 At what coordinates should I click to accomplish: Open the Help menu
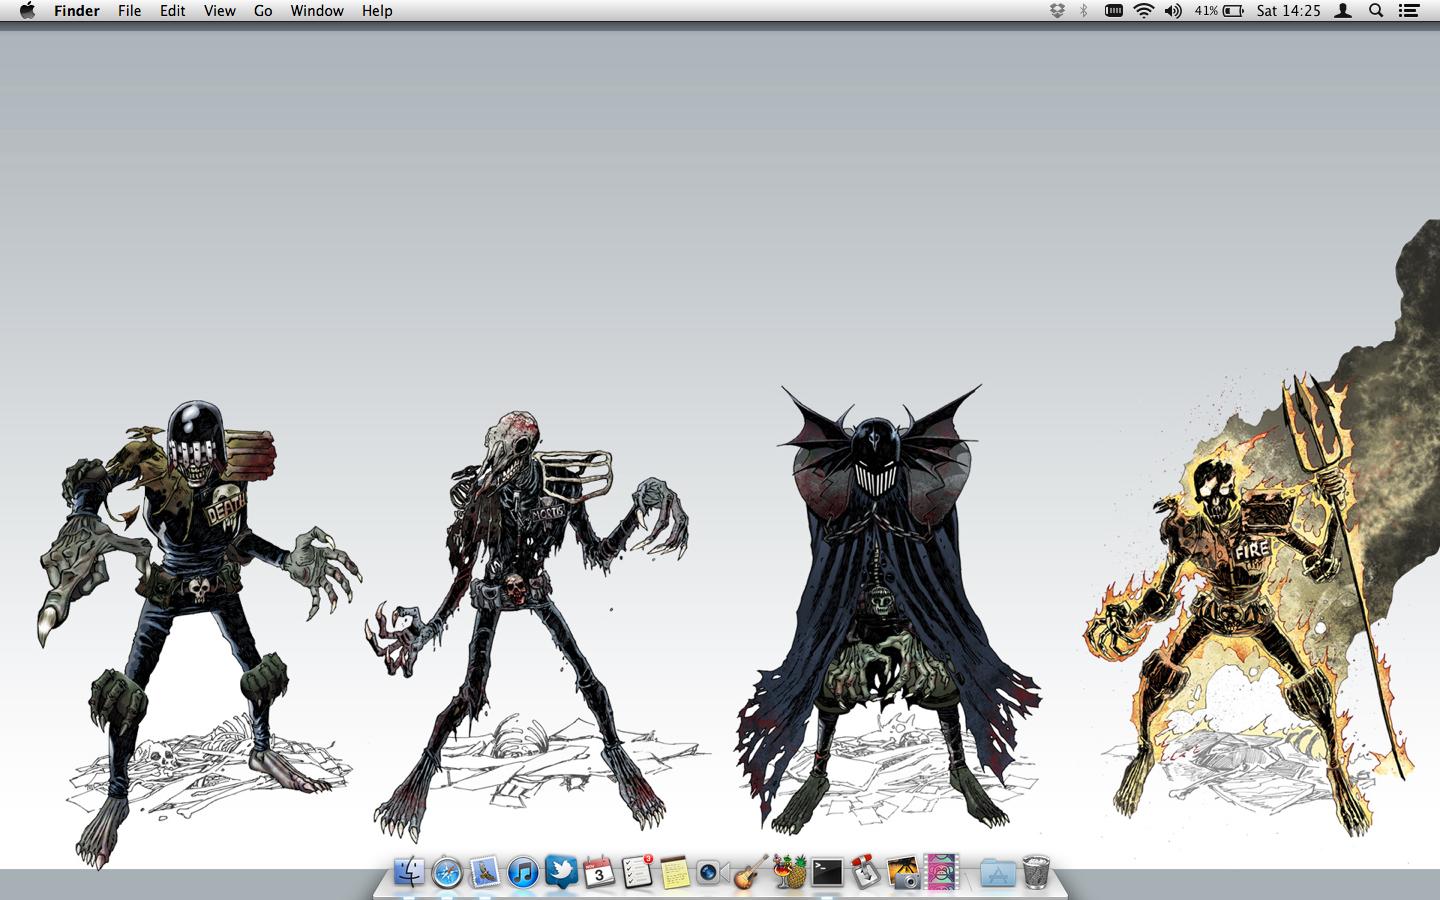coord(377,11)
